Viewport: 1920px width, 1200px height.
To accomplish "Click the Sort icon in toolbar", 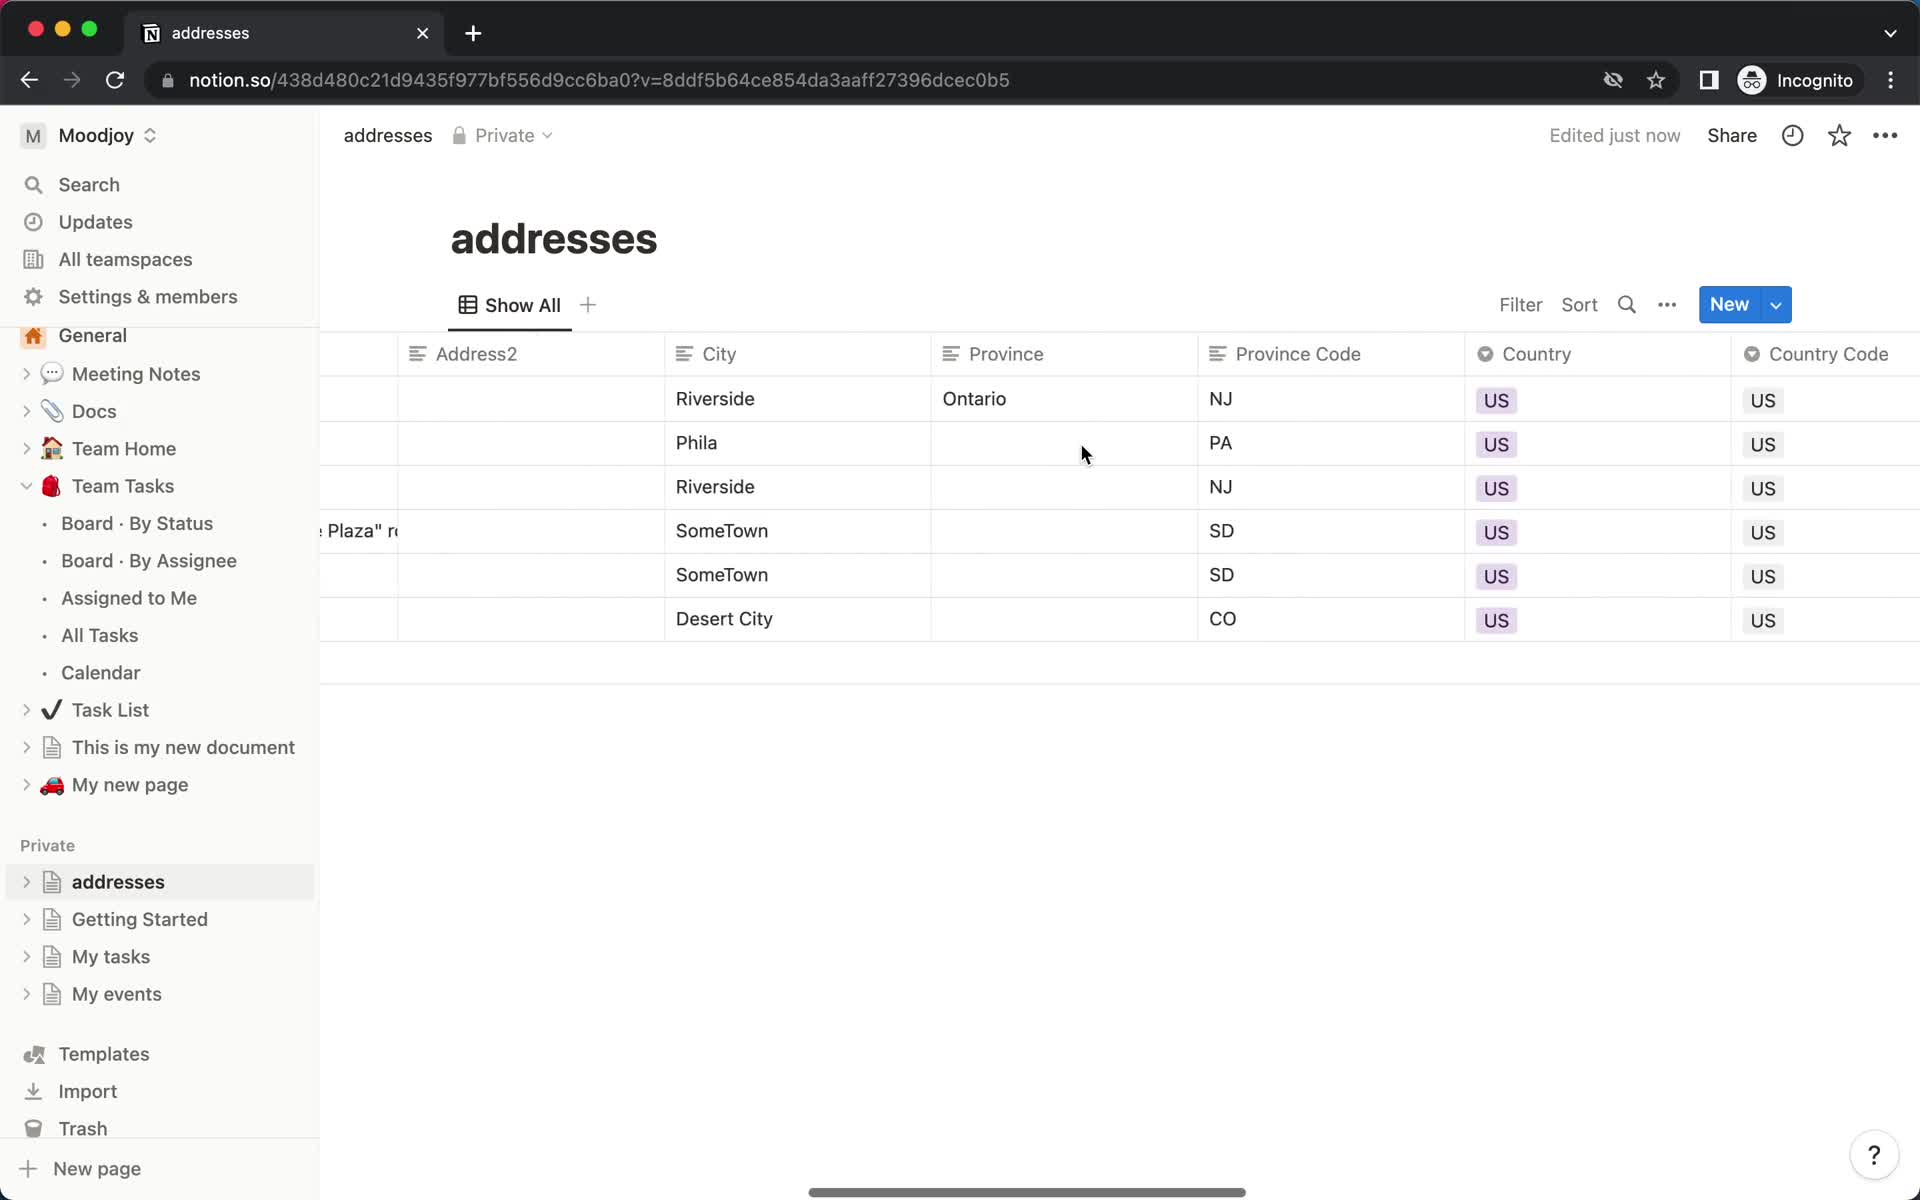I will 1580,303.
